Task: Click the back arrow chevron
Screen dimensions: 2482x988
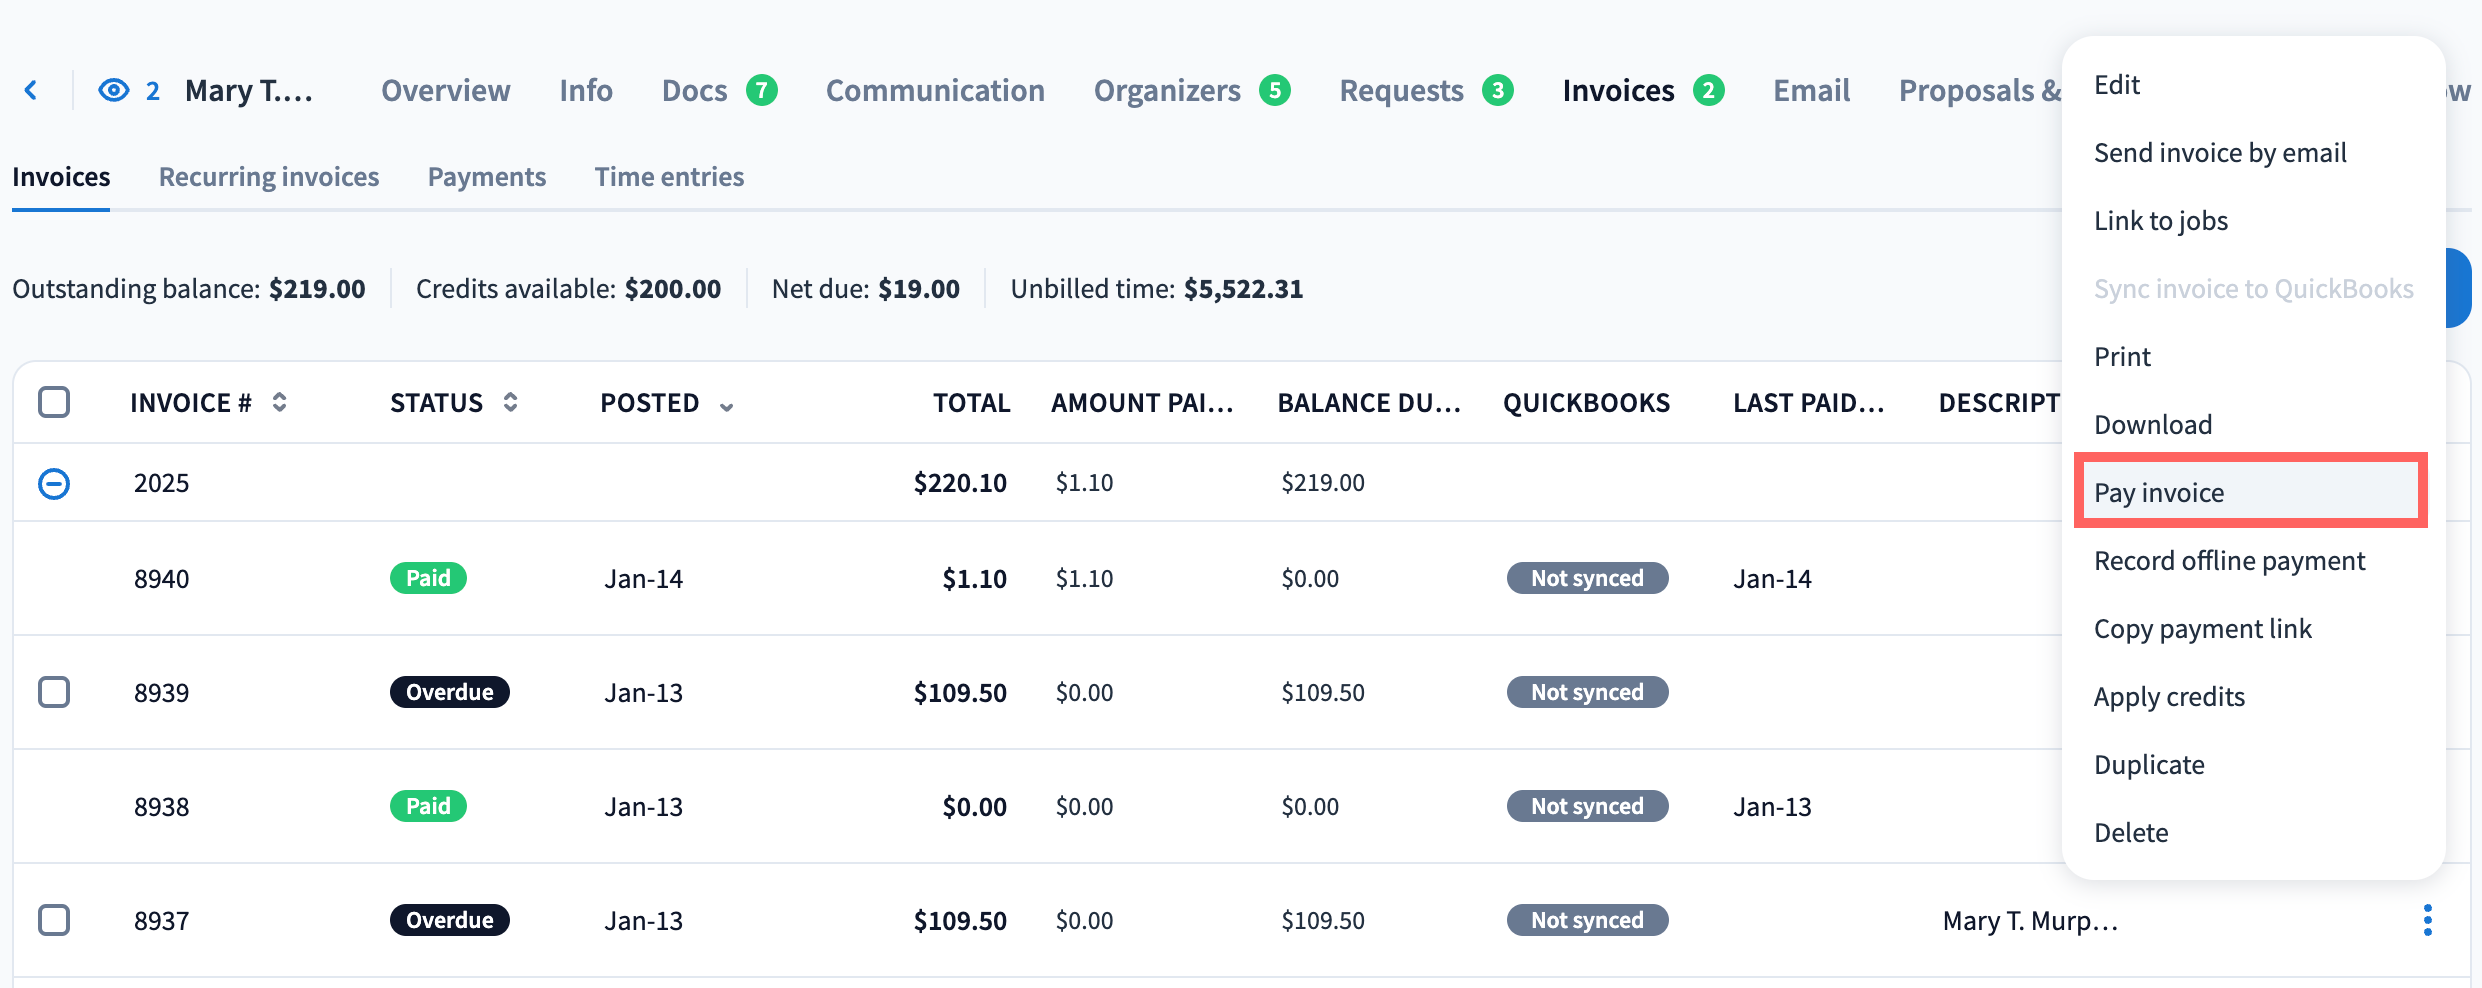Action: click(x=31, y=91)
